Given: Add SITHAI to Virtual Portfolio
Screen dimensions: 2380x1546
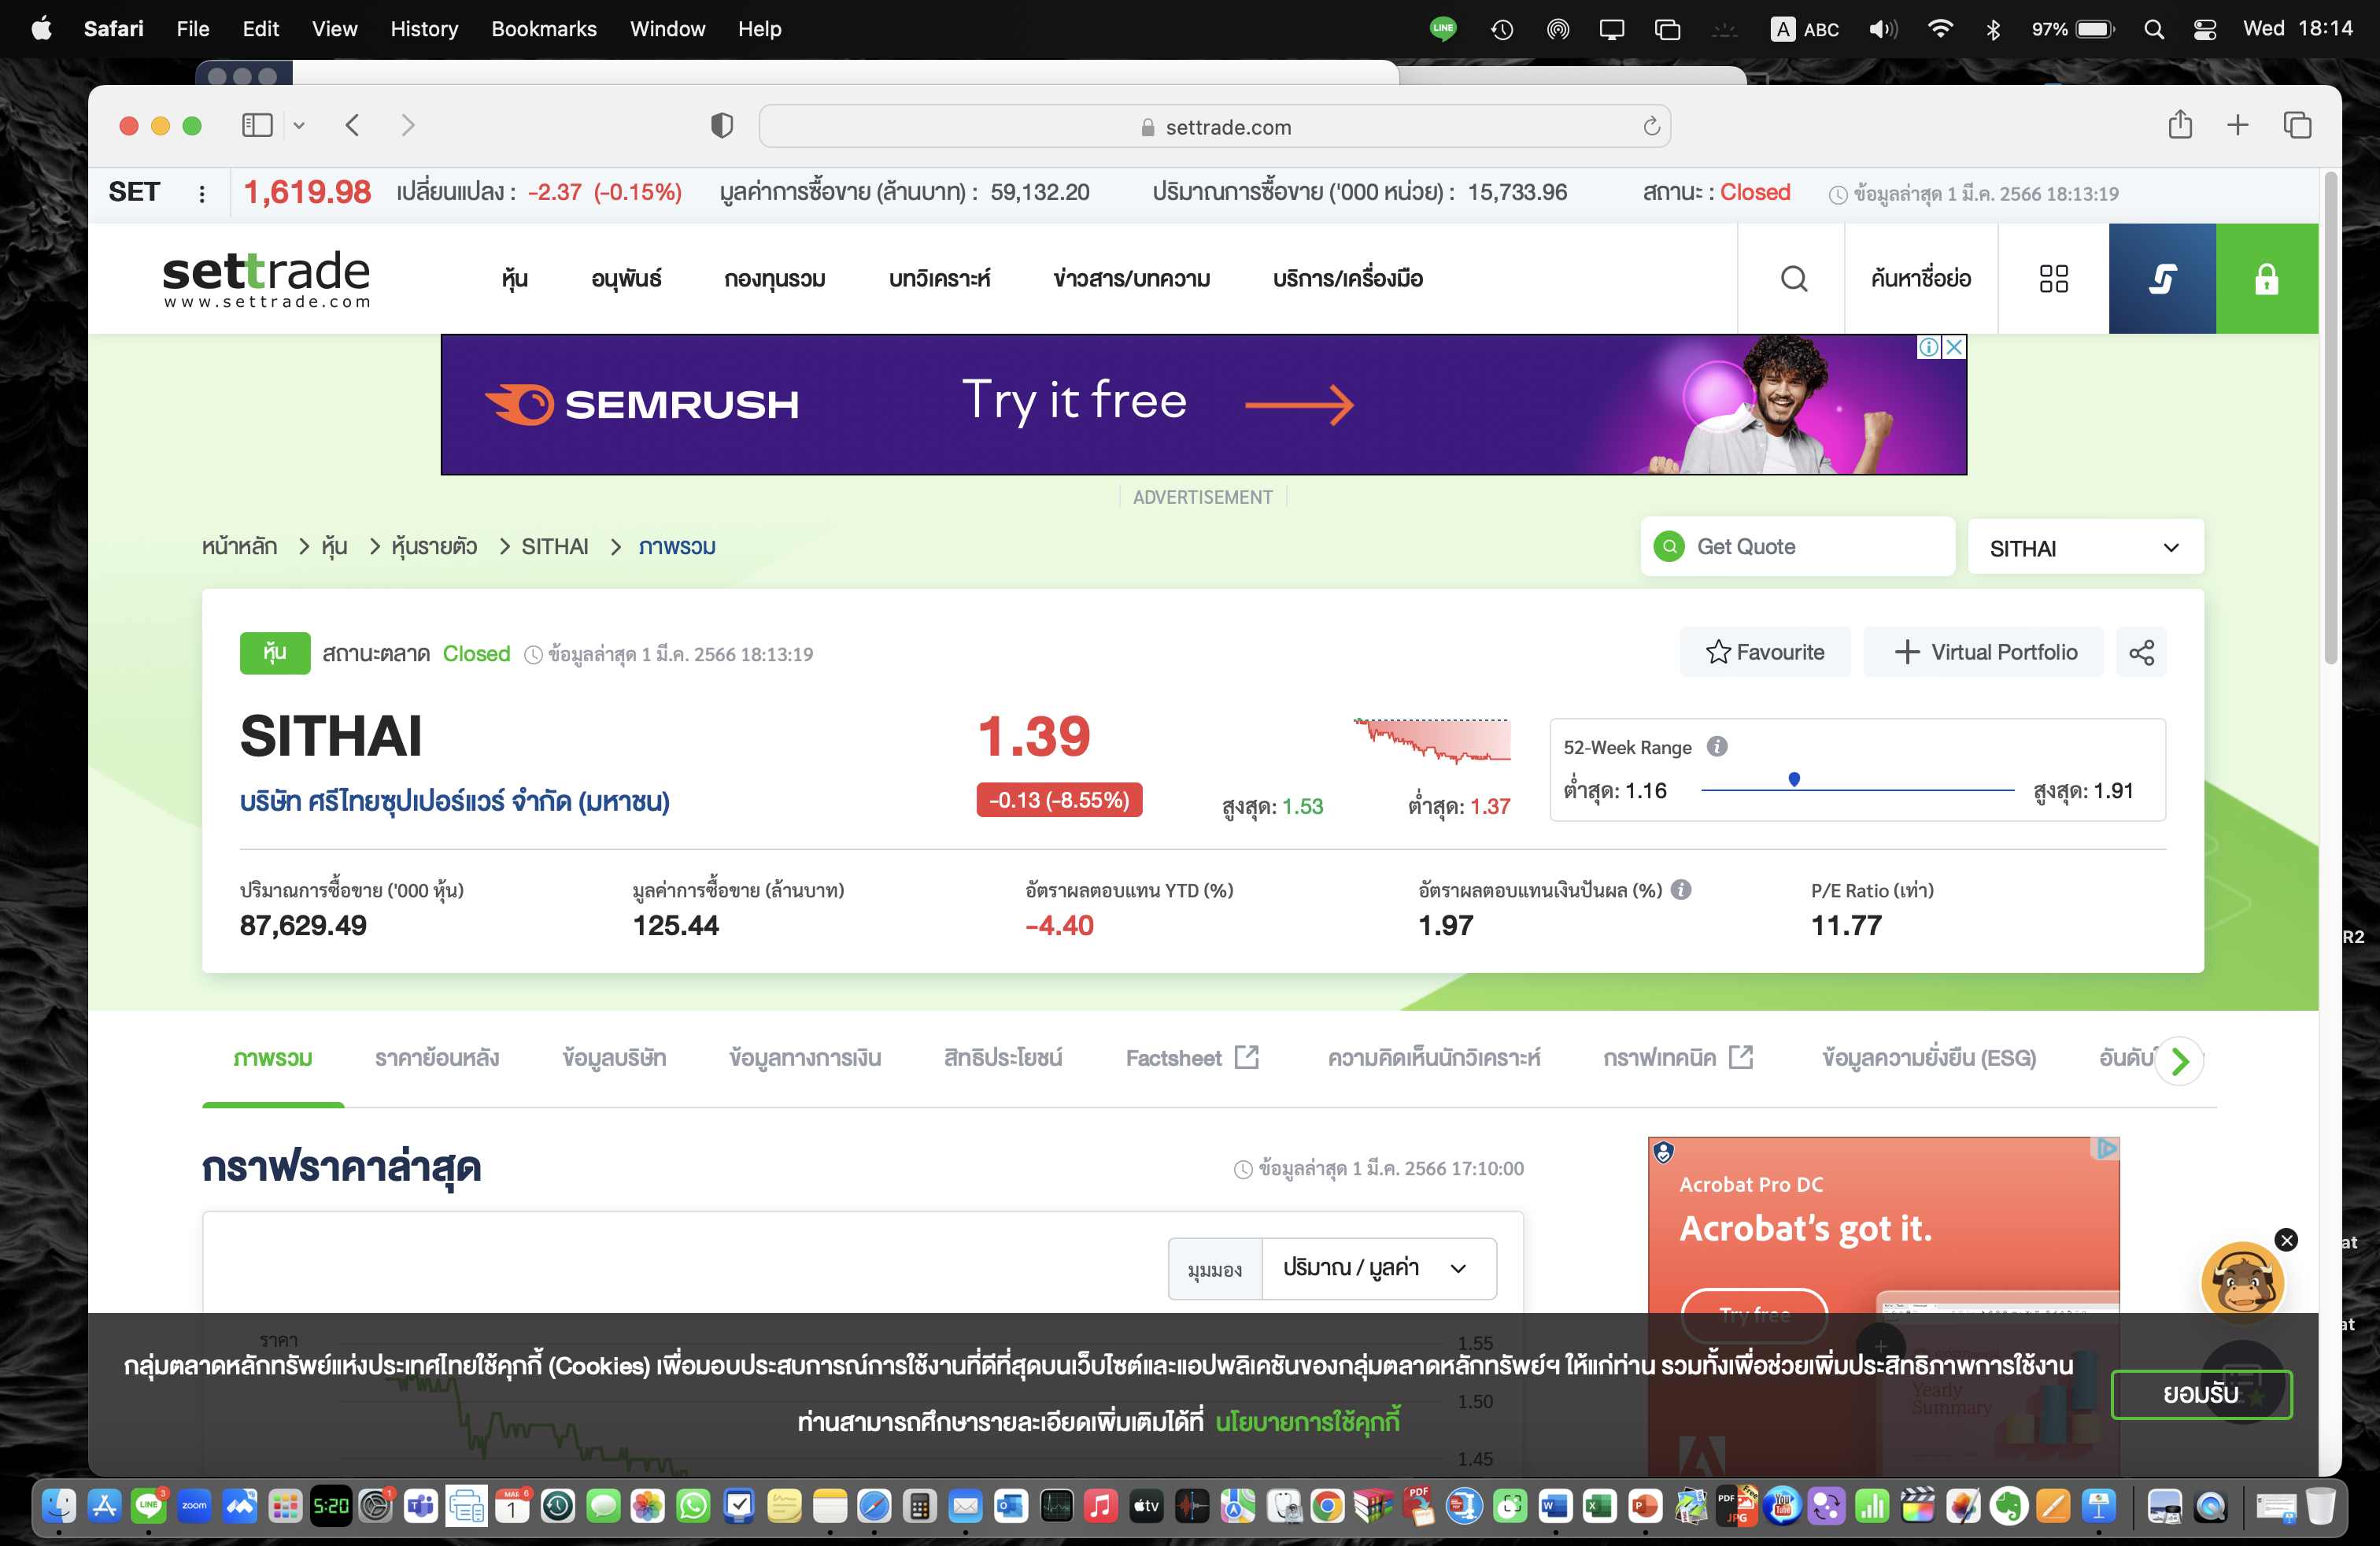Looking at the screenshot, I should [1984, 653].
